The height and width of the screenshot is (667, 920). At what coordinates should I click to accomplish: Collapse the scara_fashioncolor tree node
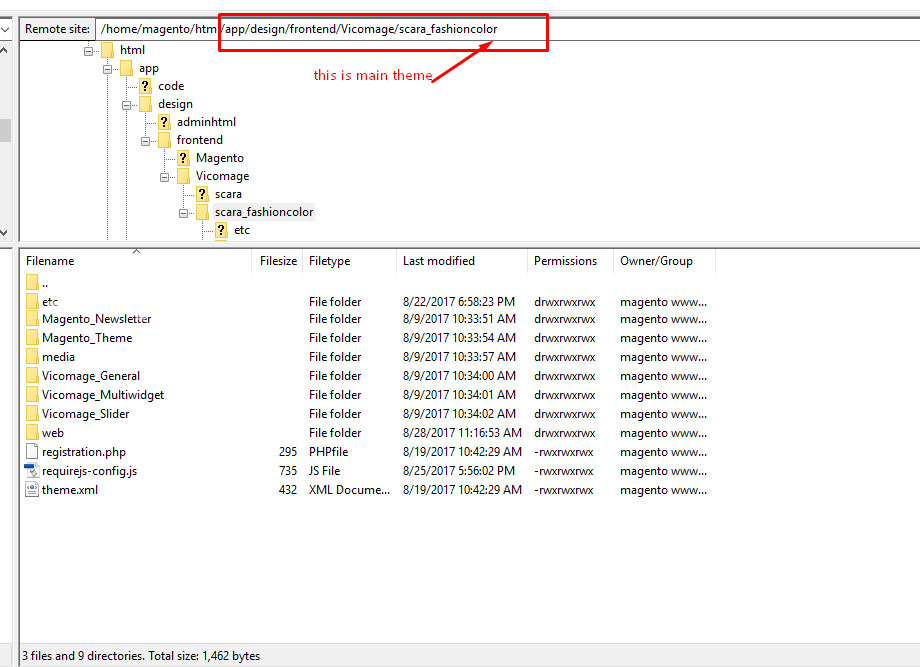click(x=183, y=214)
